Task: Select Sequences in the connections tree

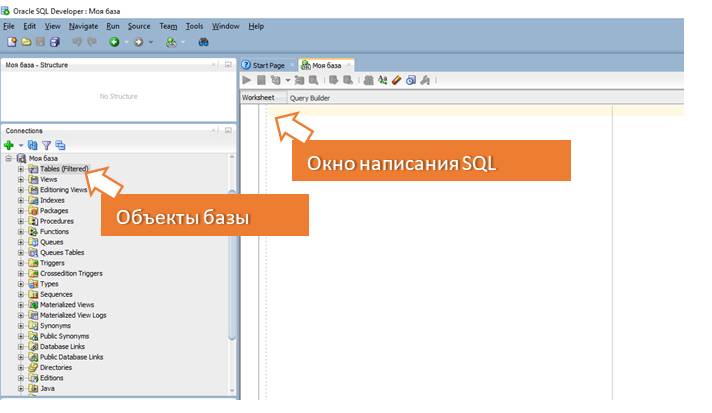Action: coord(56,294)
